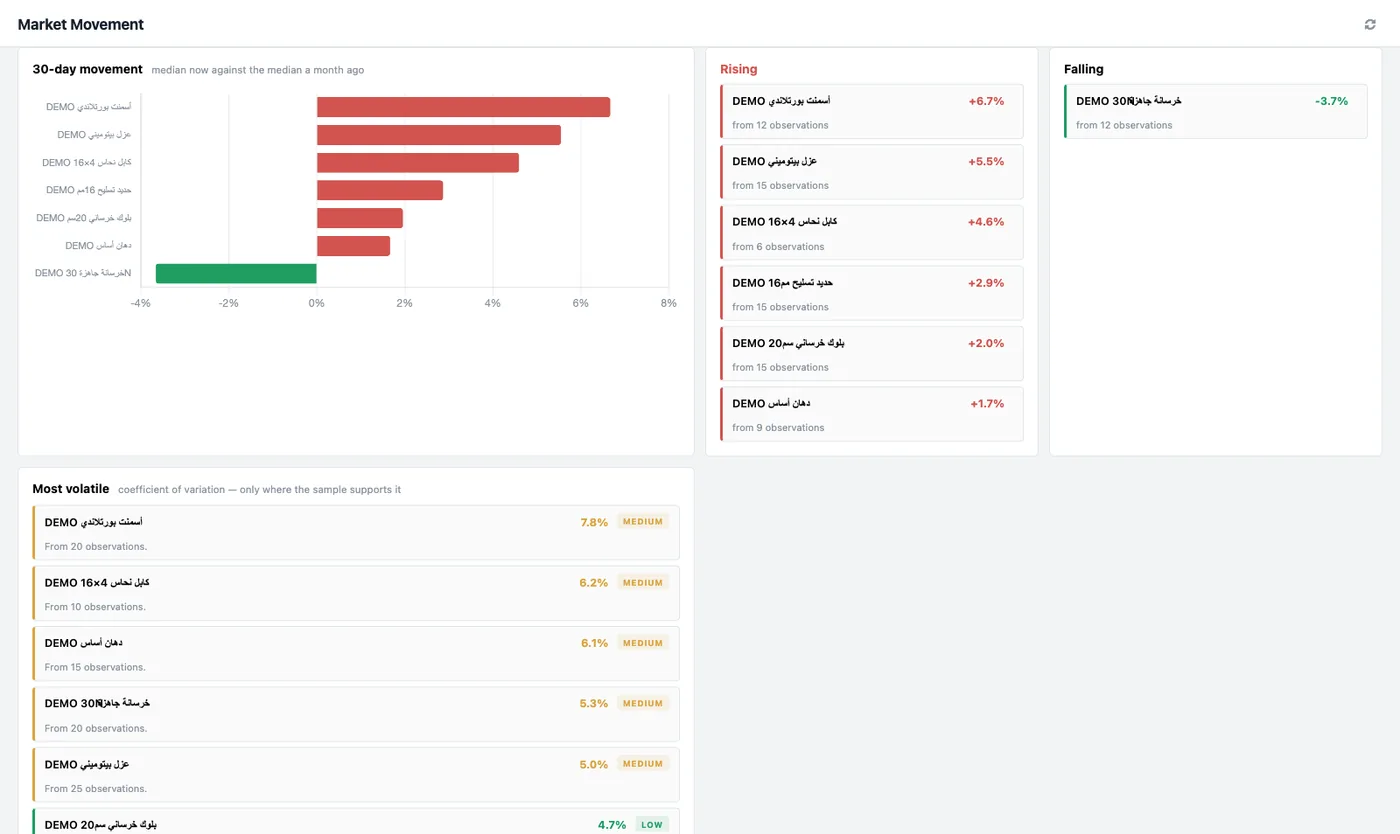The width and height of the screenshot is (1400, 834).
Task: Click the 'Market Movement' page title
Action: tap(81, 24)
